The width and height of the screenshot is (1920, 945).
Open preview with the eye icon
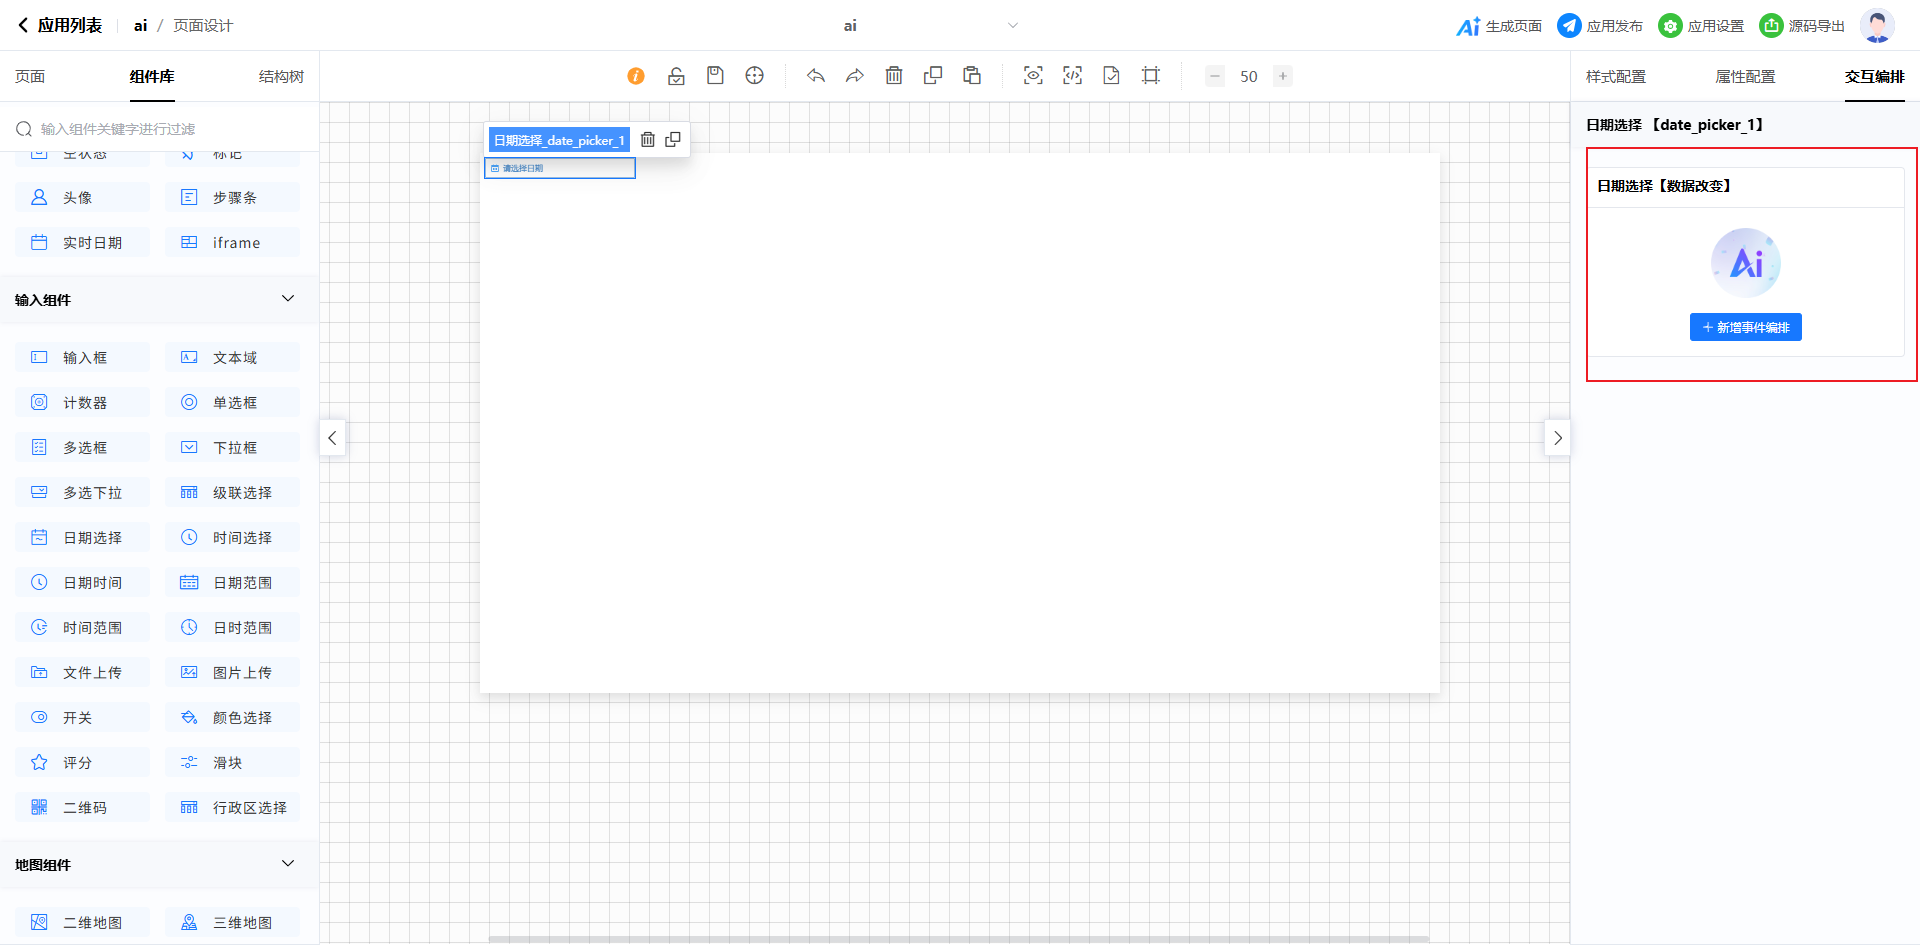[1033, 76]
